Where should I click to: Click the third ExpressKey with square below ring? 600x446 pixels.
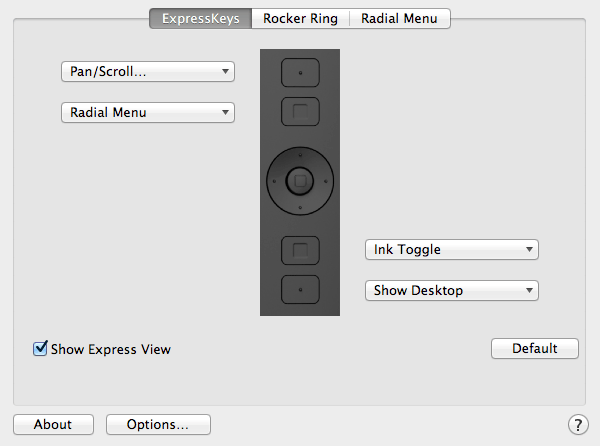point(300,251)
